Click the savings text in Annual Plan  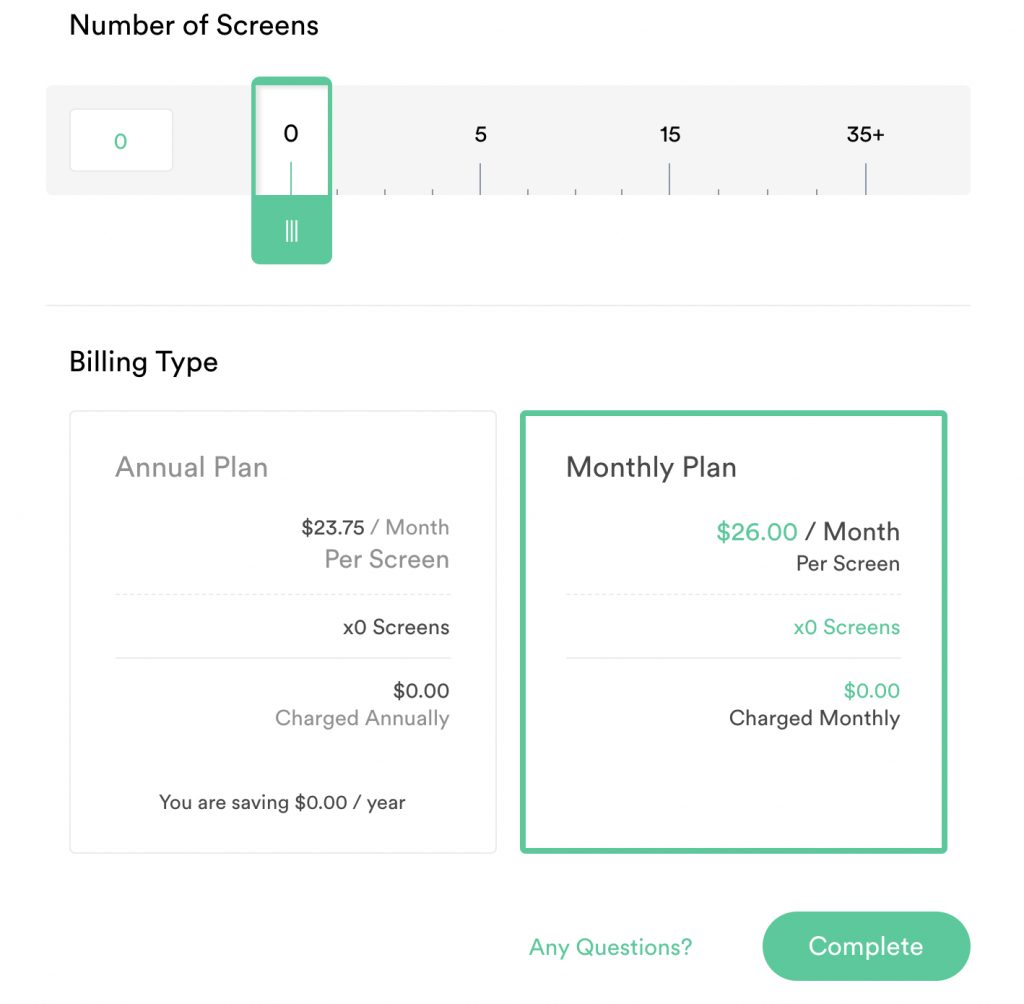[283, 802]
